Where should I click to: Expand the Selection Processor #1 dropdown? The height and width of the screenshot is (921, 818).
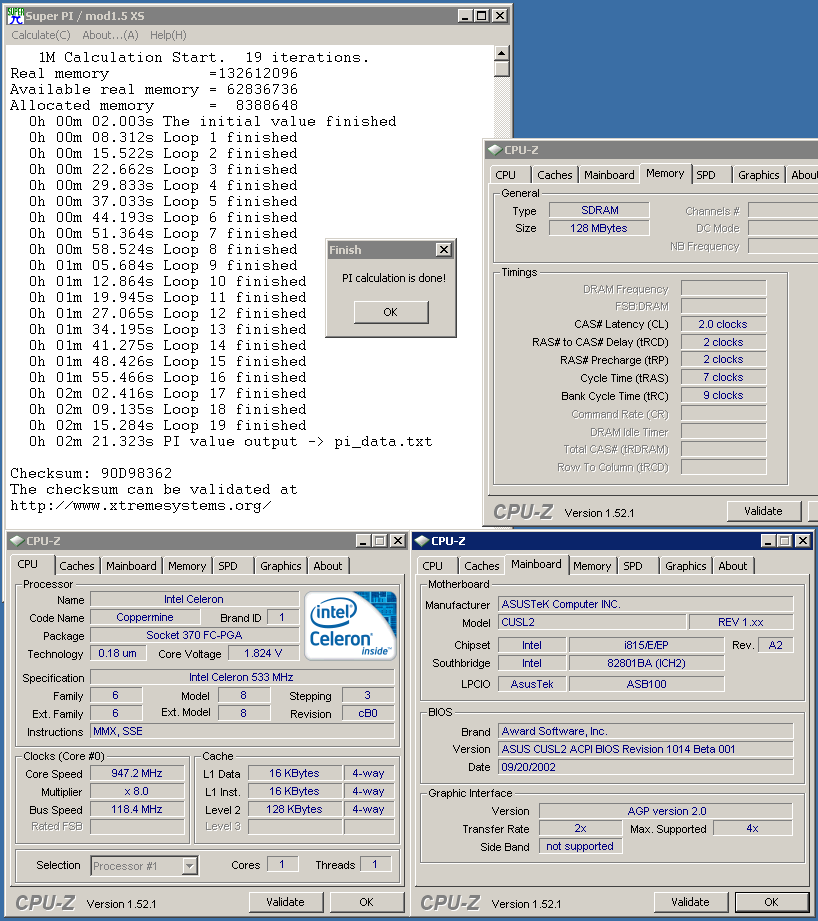189,866
